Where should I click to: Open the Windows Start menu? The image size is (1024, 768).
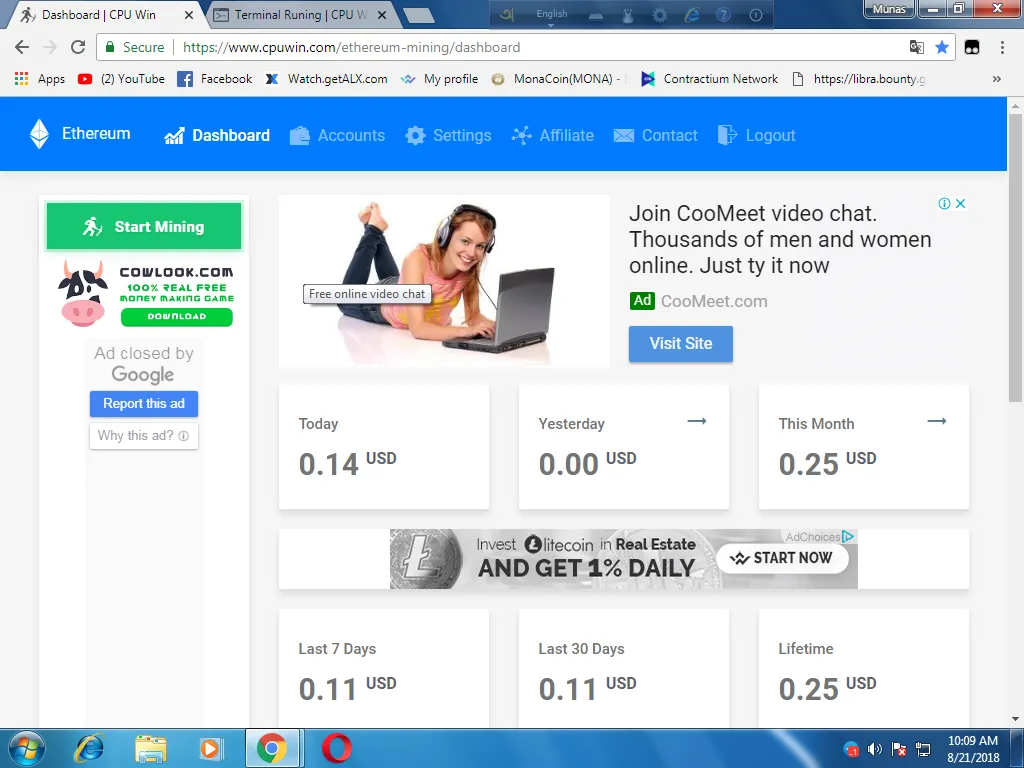pyautogui.click(x=25, y=748)
